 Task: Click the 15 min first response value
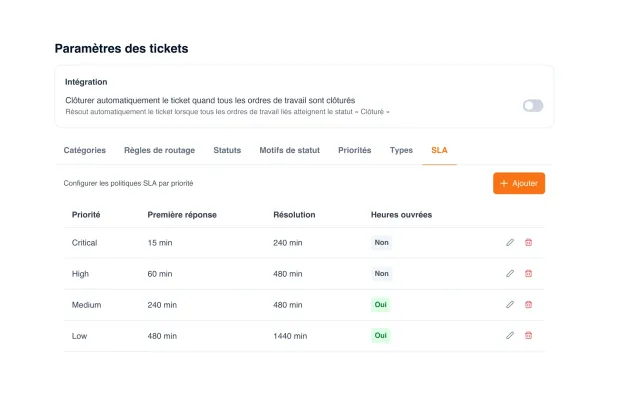click(x=160, y=243)
